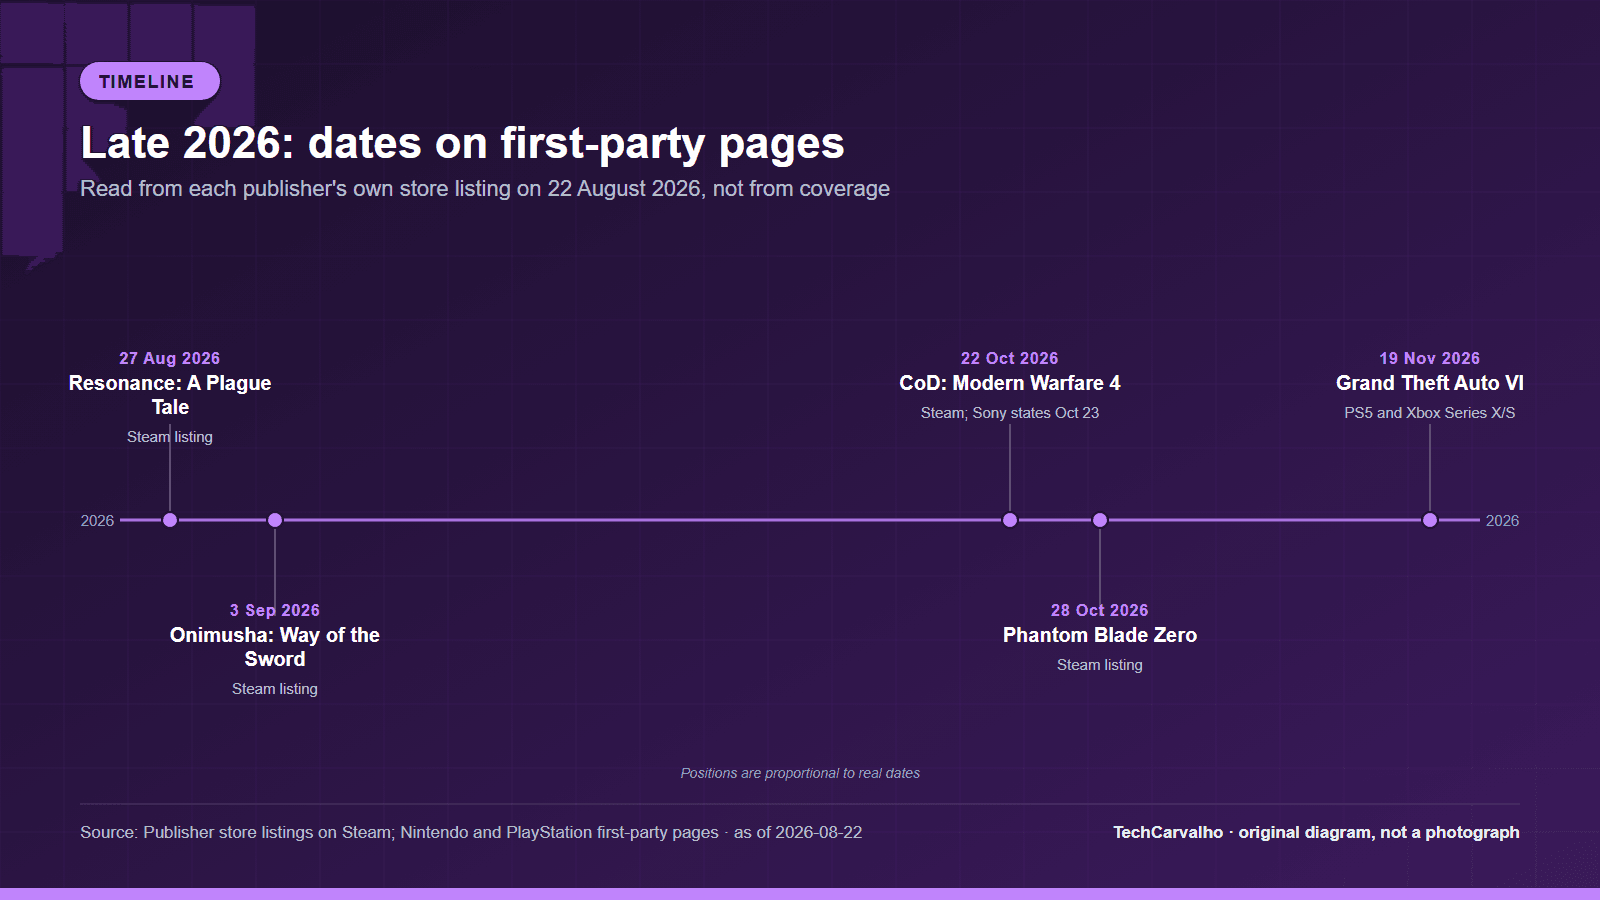This screenshot has height=900, width=1600.
Task: Click the TIMELINE pill badge
Action: click(x=150, y=81)
